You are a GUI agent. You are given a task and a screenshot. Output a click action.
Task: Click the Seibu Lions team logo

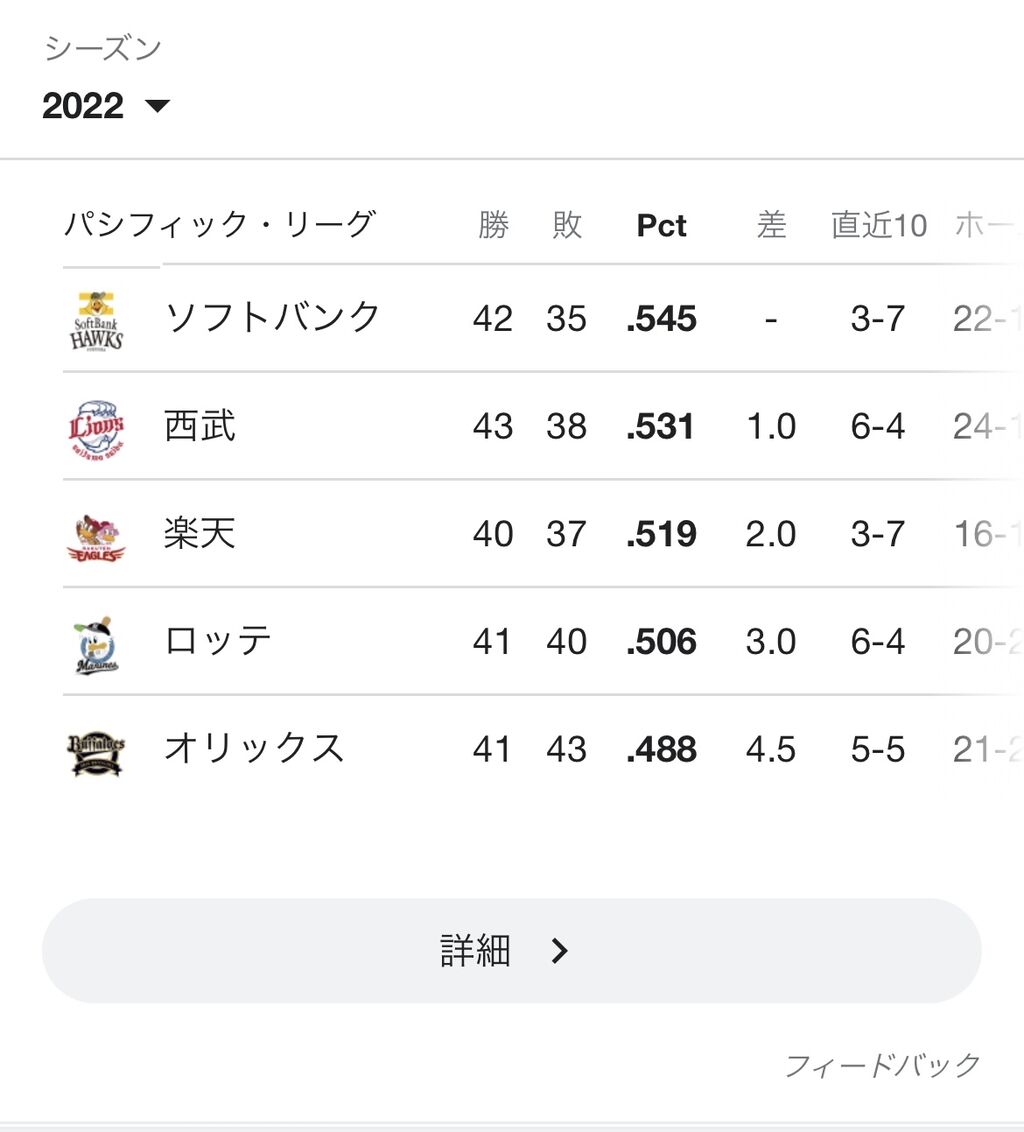[96, 427]
